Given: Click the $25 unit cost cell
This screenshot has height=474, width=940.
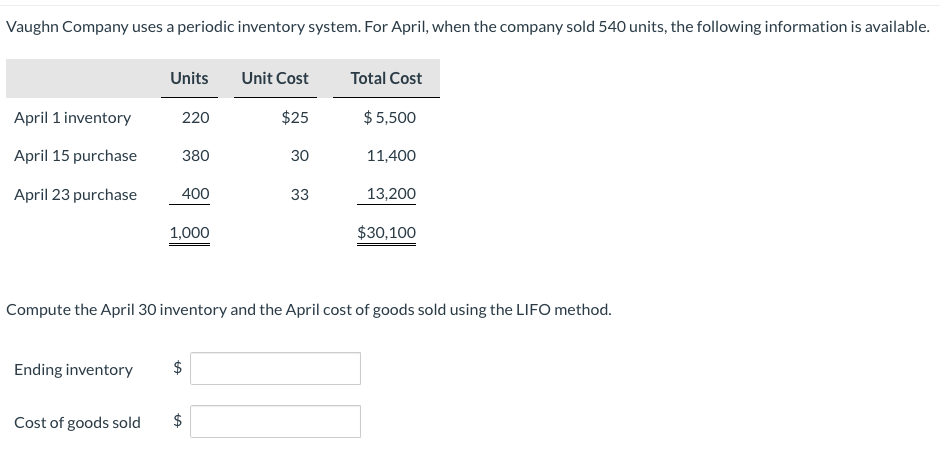Looking at the screenshot, I should [x=295, y=118].
